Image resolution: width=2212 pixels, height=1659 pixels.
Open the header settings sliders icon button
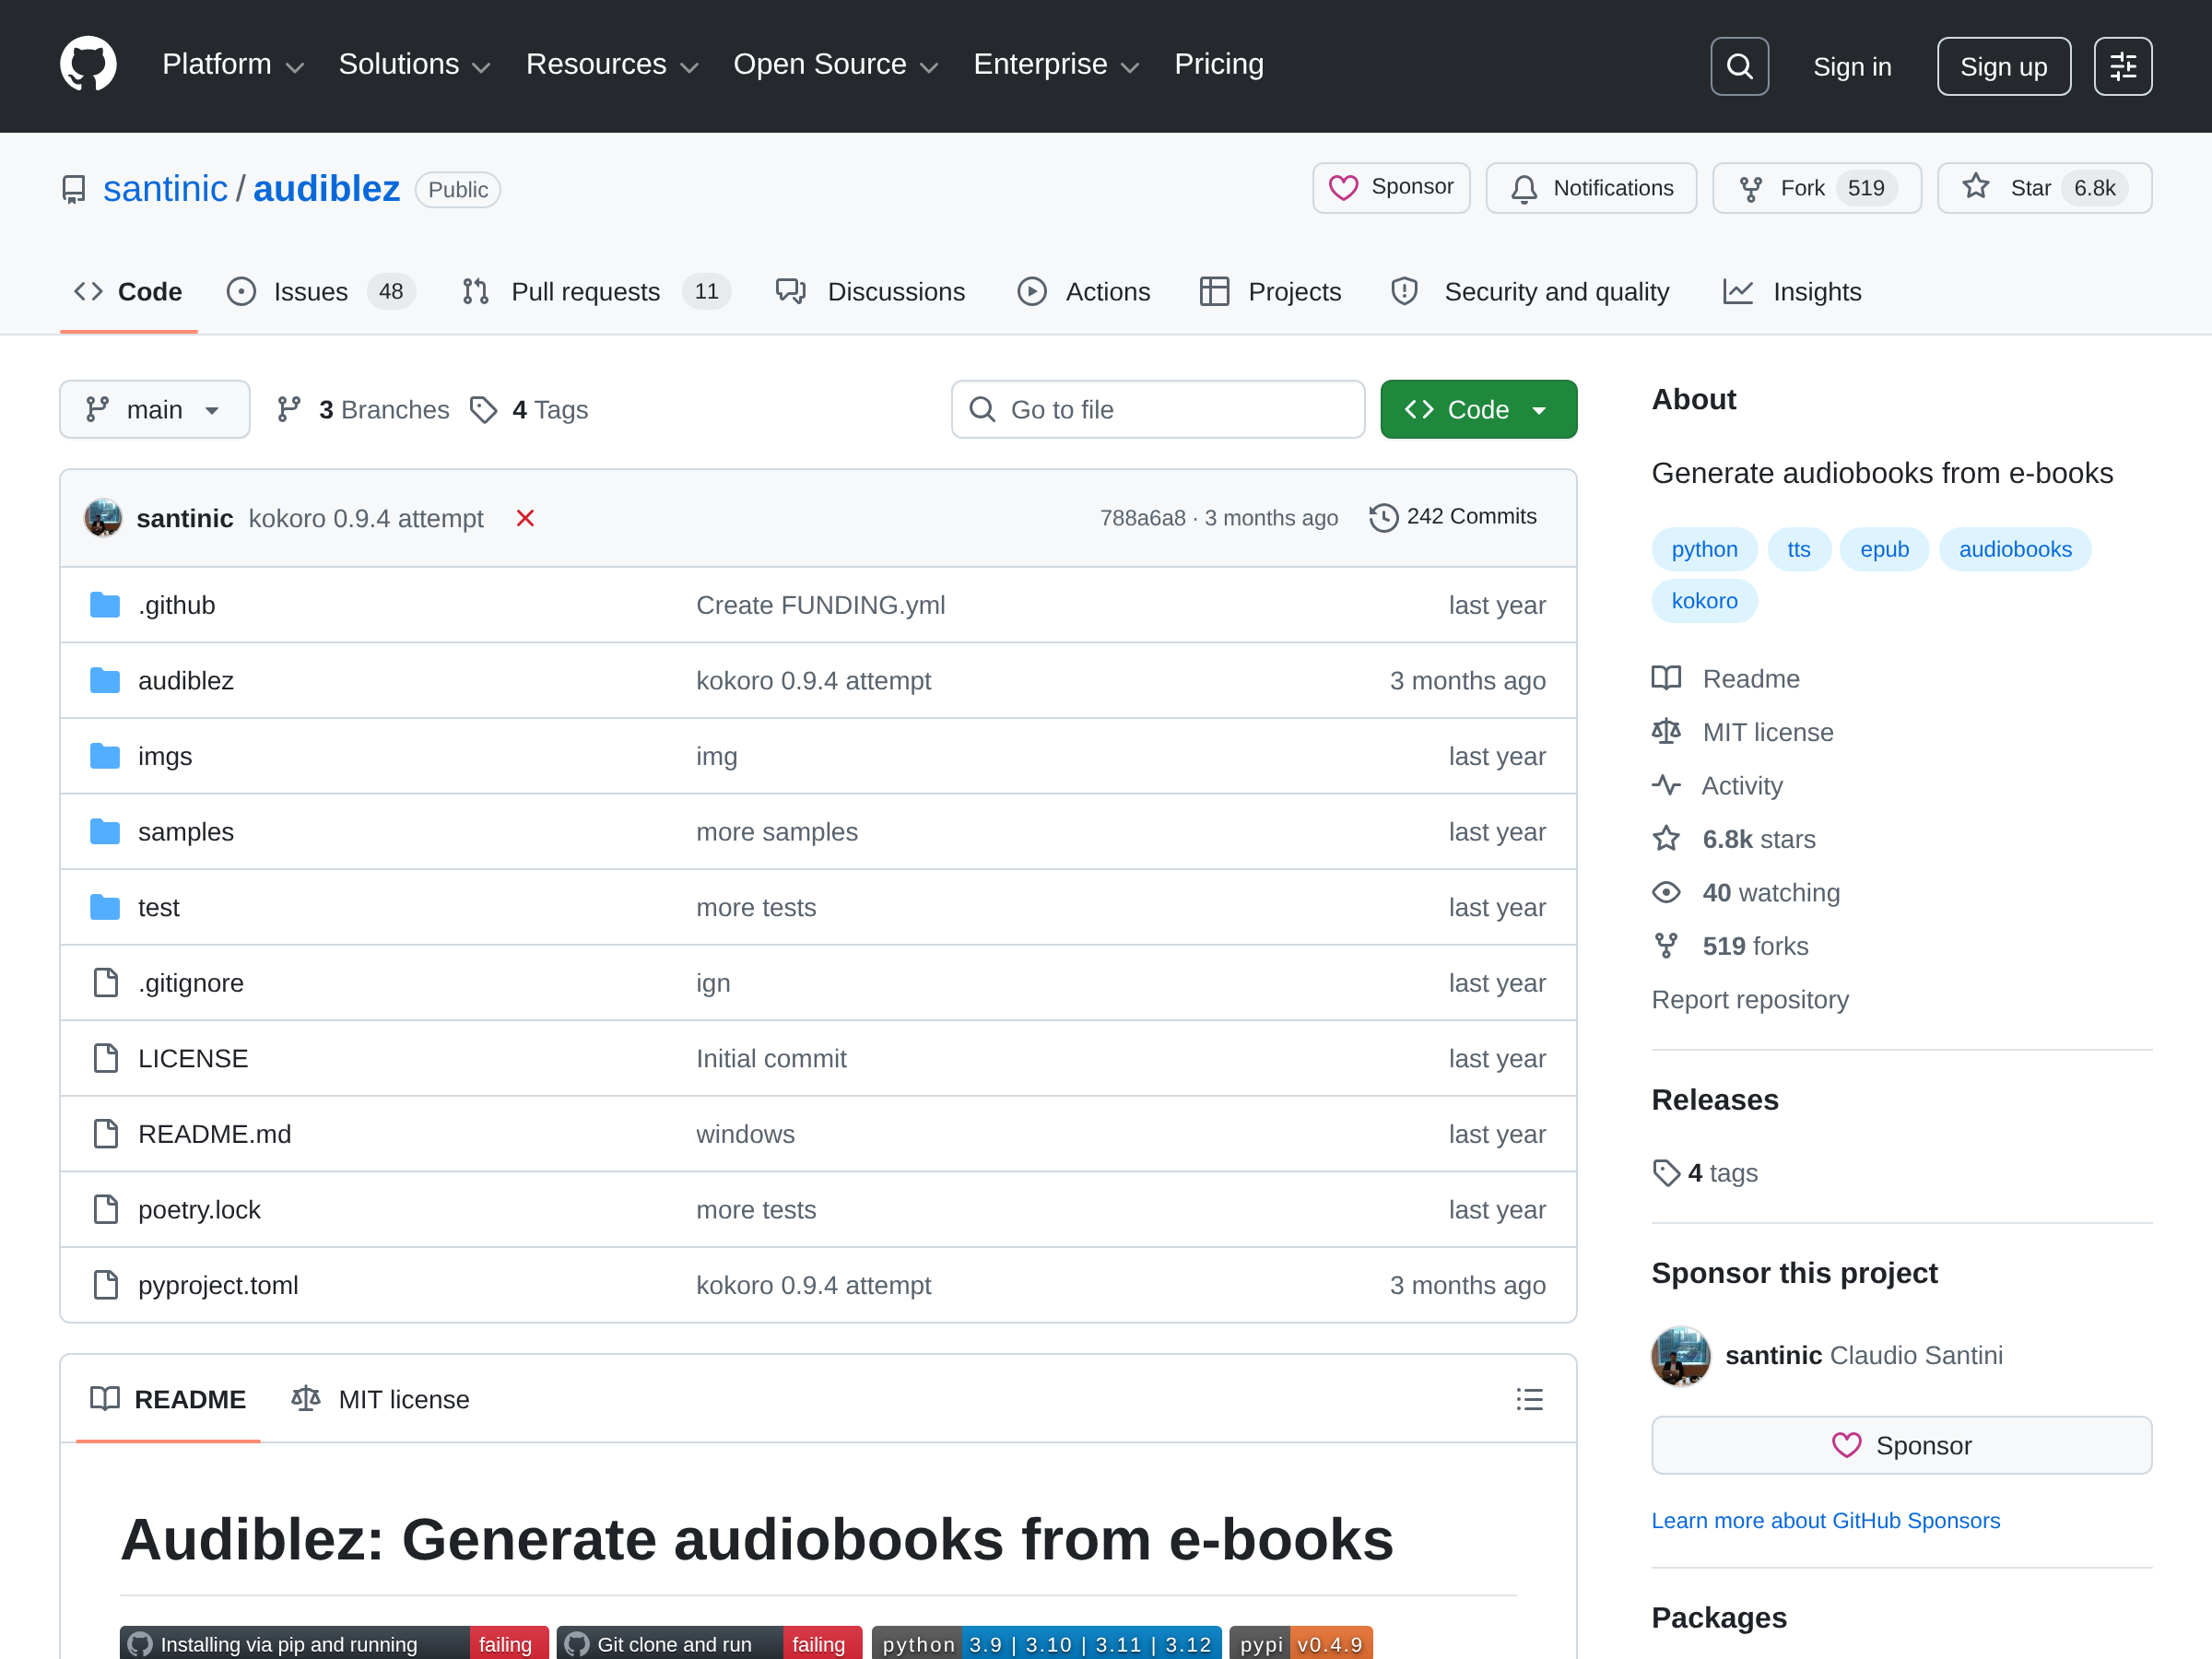[2122, 66]
